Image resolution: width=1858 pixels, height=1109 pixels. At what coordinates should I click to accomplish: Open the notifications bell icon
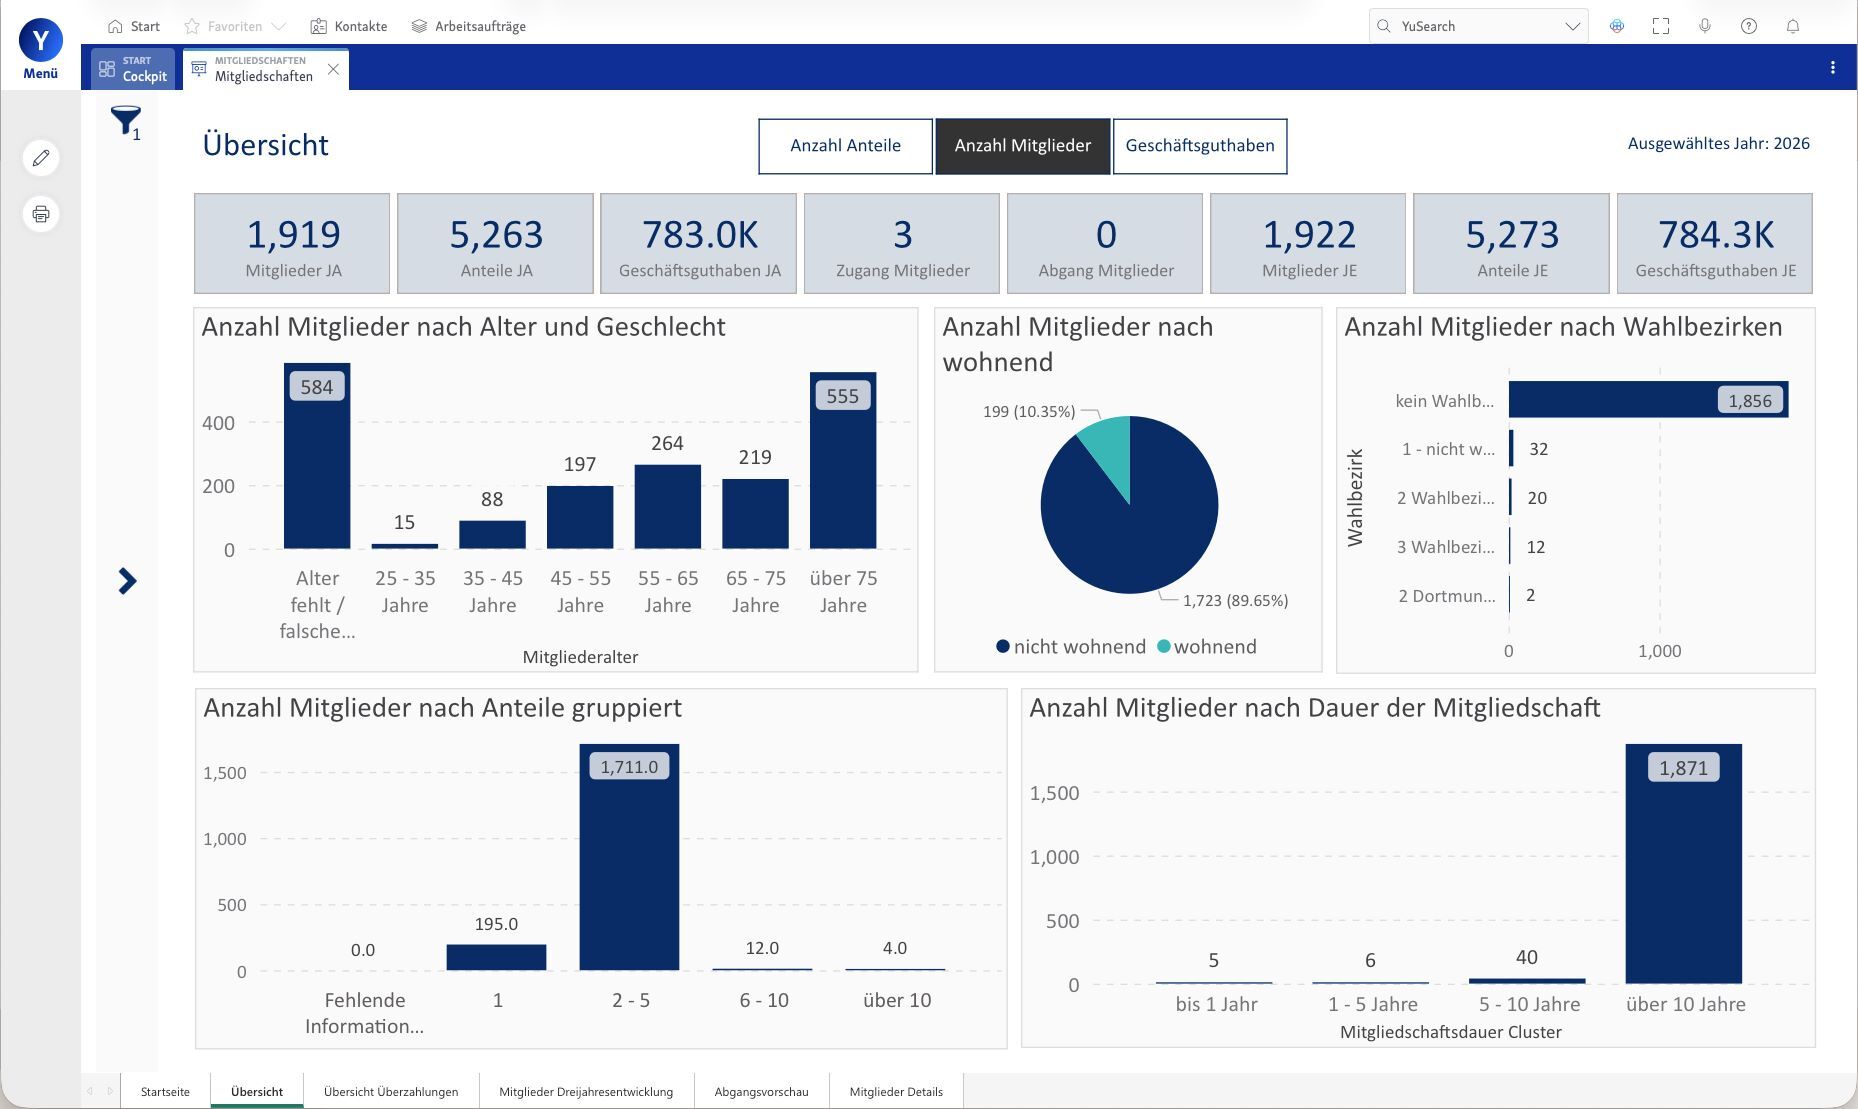click(1793, 26)
